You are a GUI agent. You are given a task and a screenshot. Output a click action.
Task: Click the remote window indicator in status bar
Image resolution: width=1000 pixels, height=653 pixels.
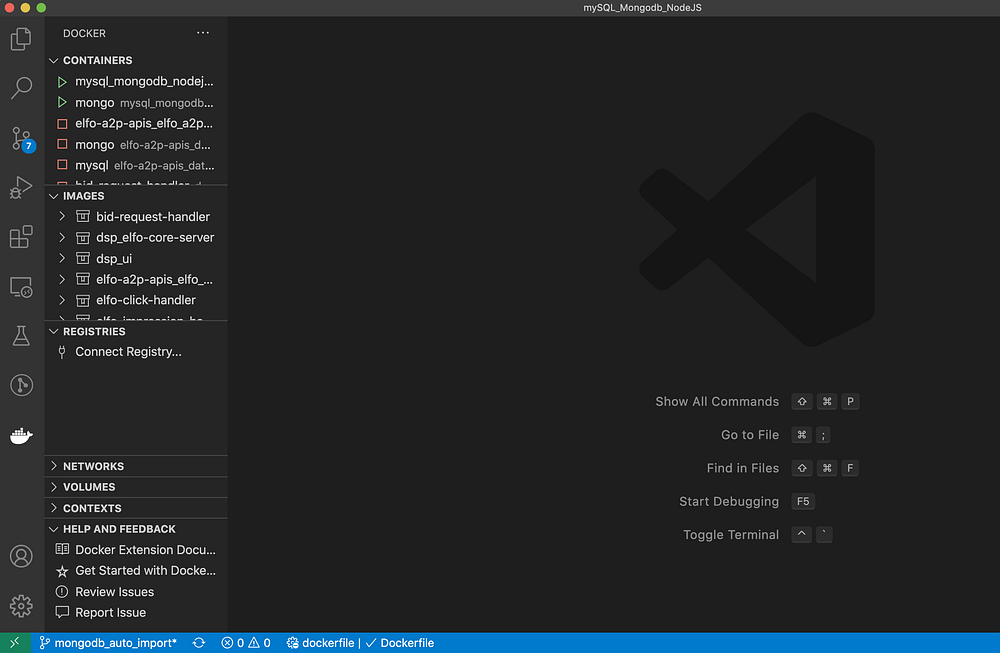pyautogui.click(x=15, y=643)
